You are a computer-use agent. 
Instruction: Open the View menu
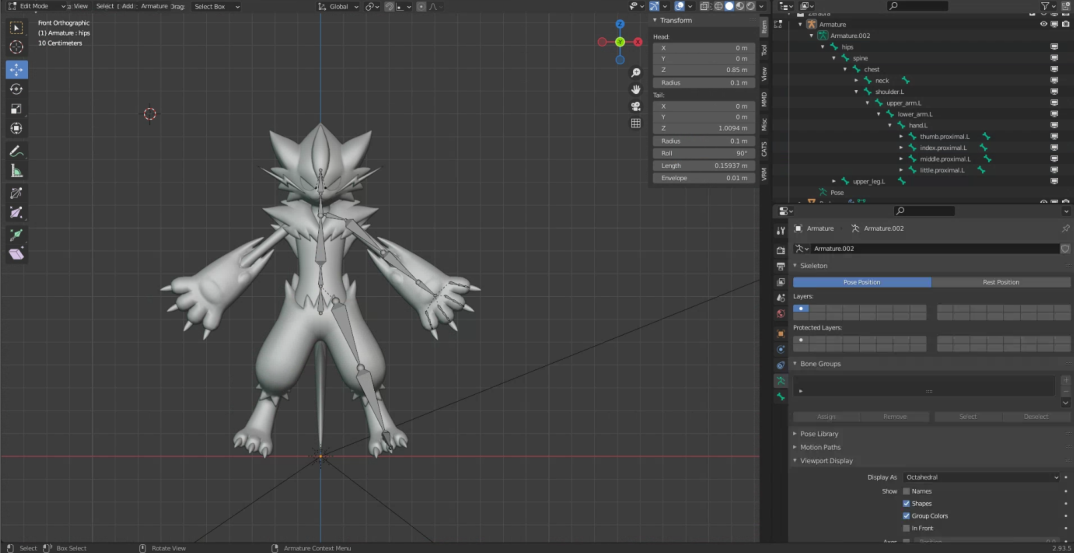(x=81, y=6)
